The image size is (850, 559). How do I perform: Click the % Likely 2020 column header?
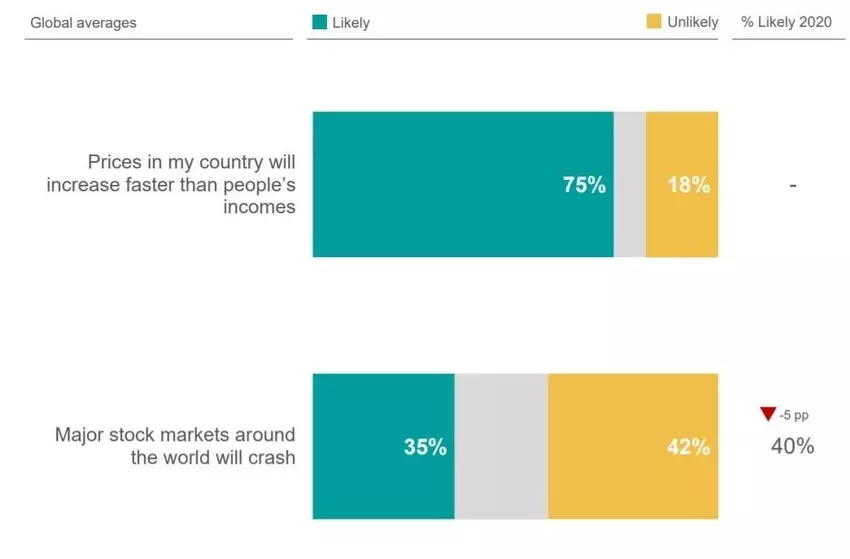(x=787, y=23)
